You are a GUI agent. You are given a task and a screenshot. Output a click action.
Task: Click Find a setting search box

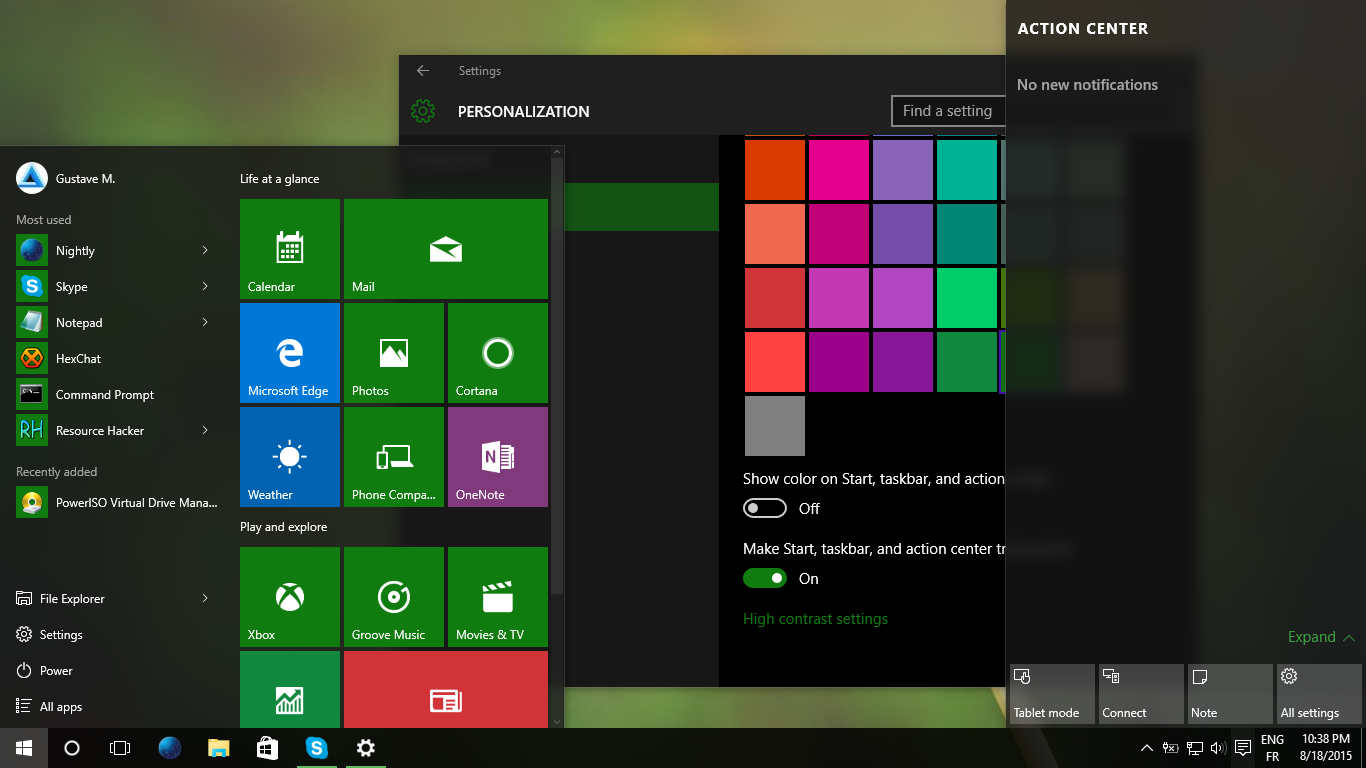click(948, 111)
